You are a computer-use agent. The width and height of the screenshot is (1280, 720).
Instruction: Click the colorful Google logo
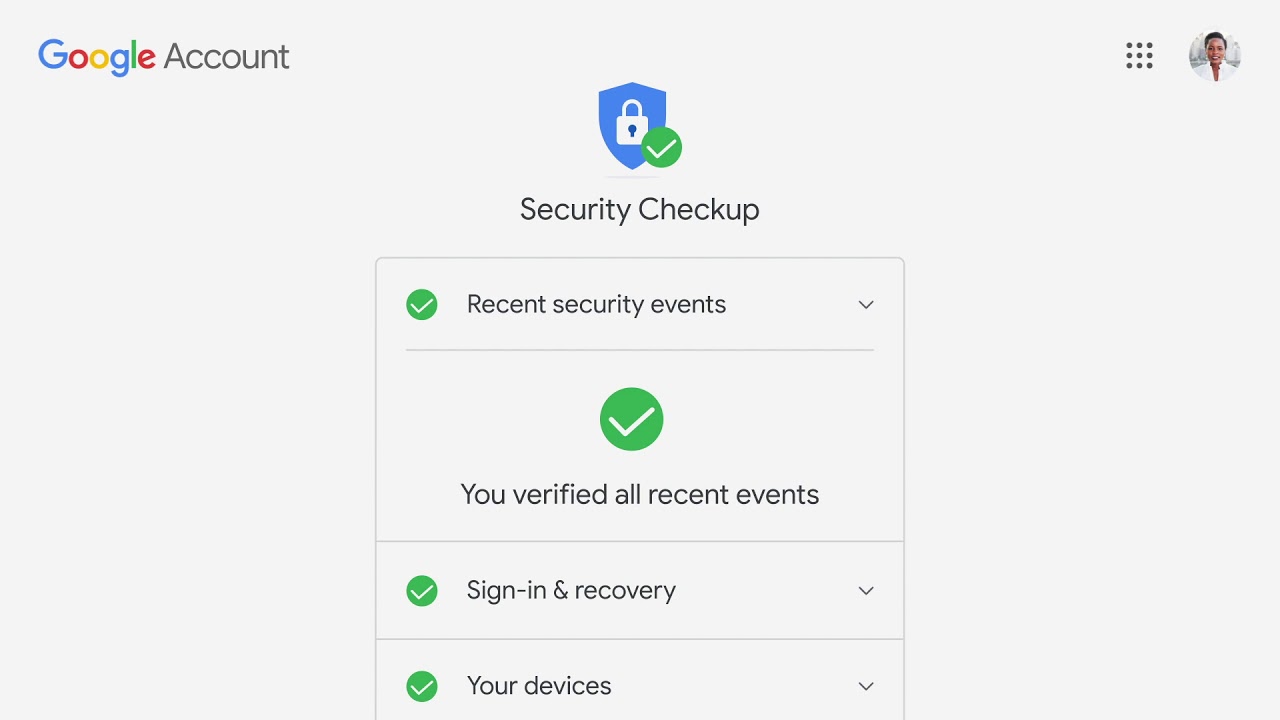click(97, 57)
